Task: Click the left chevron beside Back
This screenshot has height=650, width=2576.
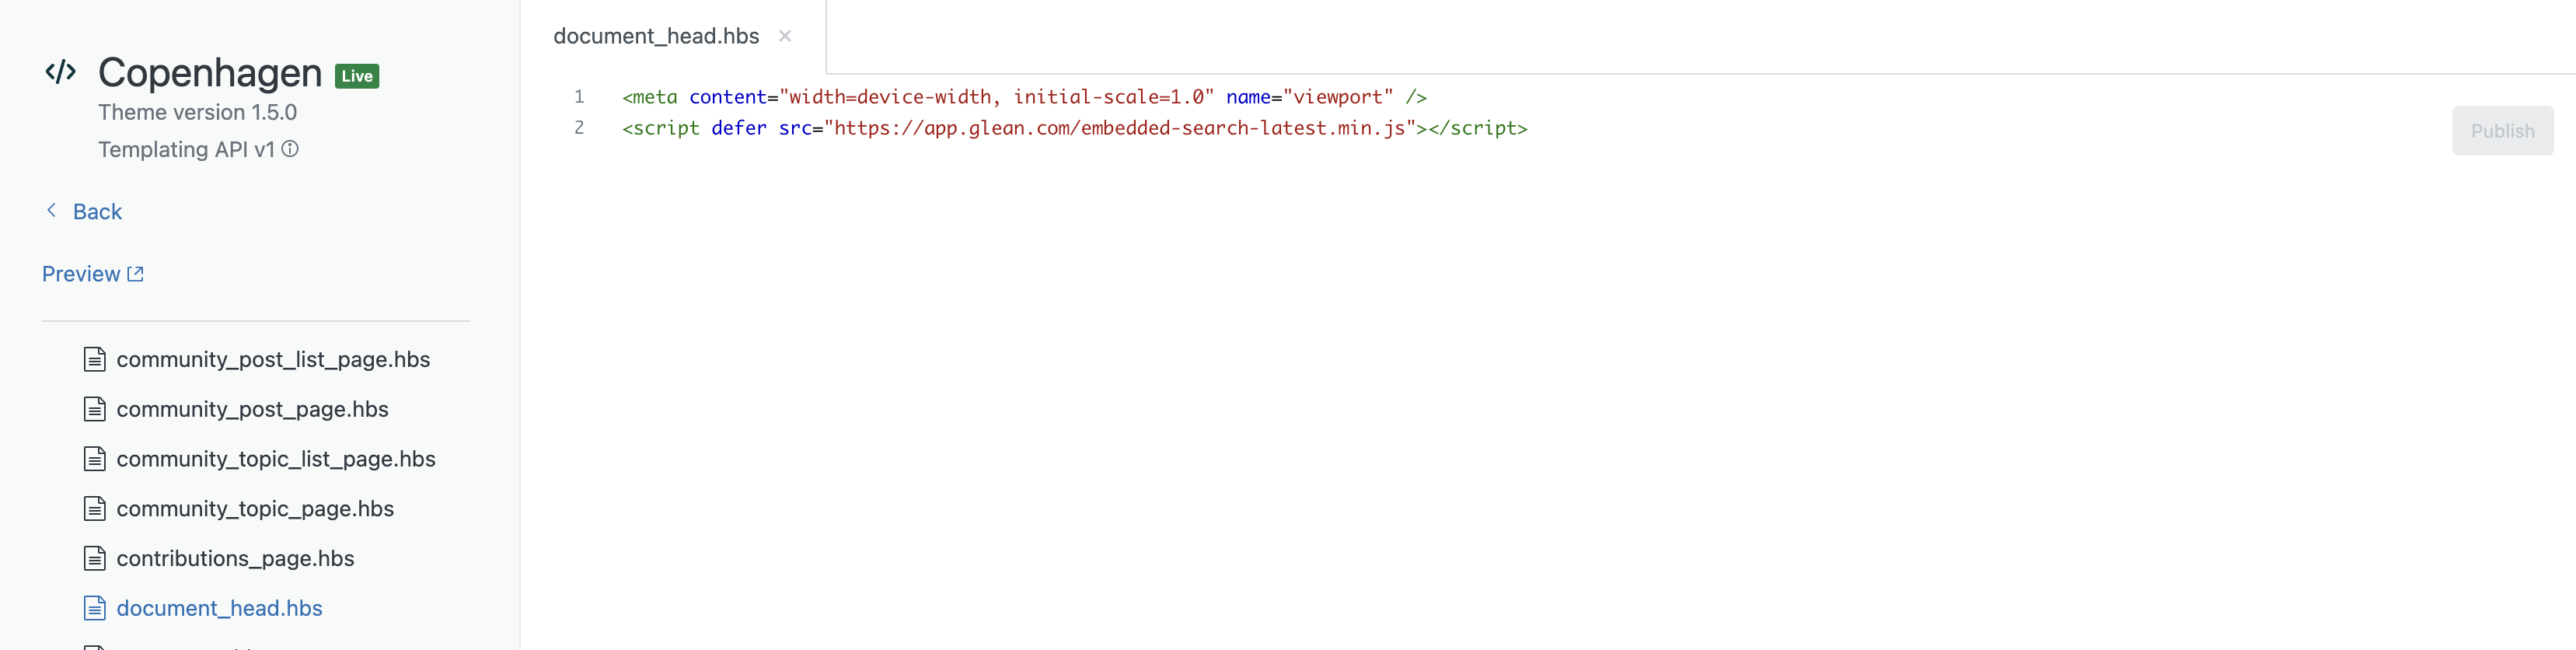Action: 50,210
